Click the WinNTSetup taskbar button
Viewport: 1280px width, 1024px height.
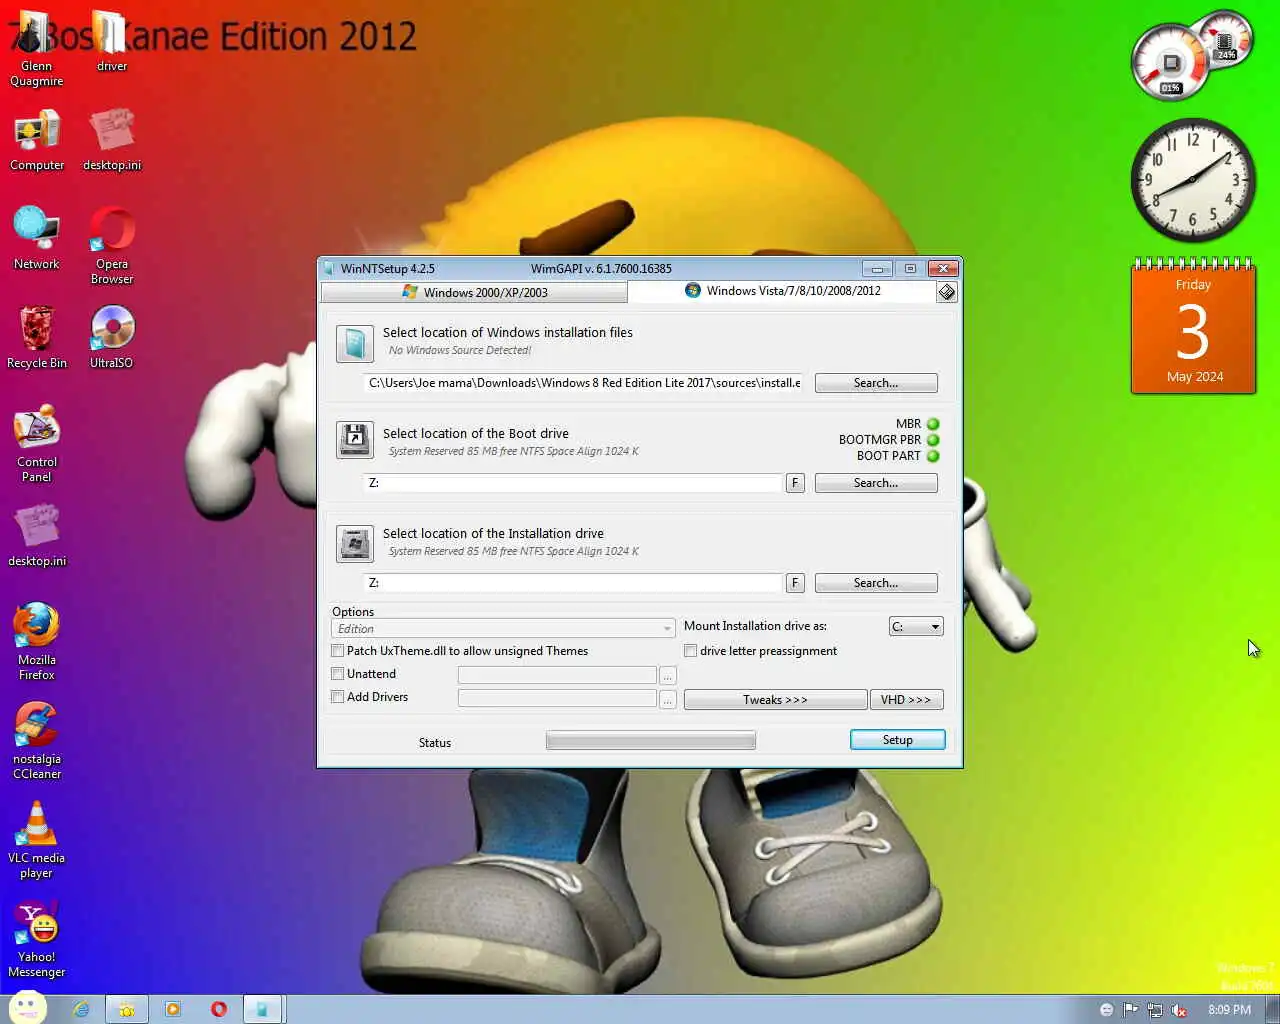click(263, 1009)
